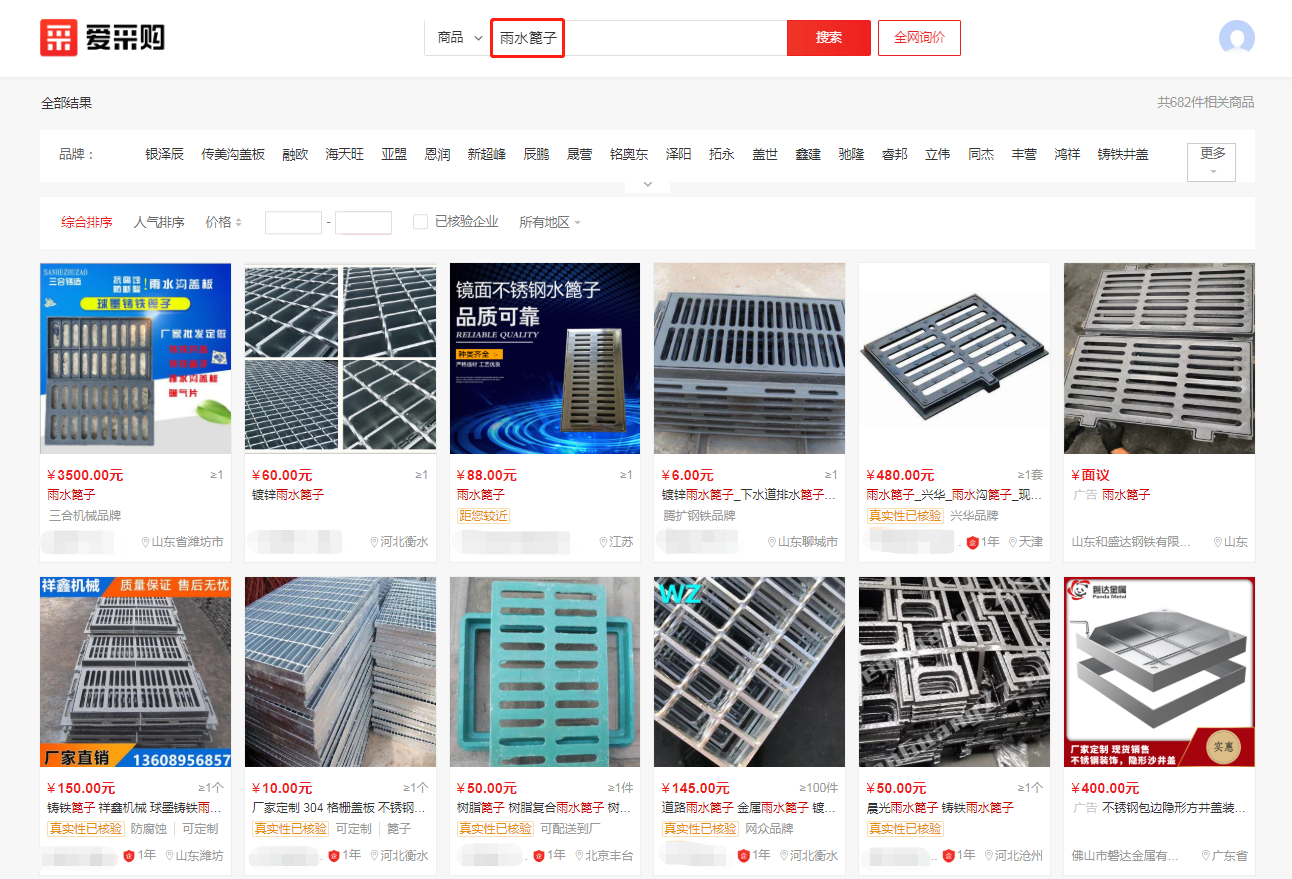The width and height of the screenshot is (1292, 879).
Task: Click red shield badge on 北京丰台 listing
Action: (540, 856)
